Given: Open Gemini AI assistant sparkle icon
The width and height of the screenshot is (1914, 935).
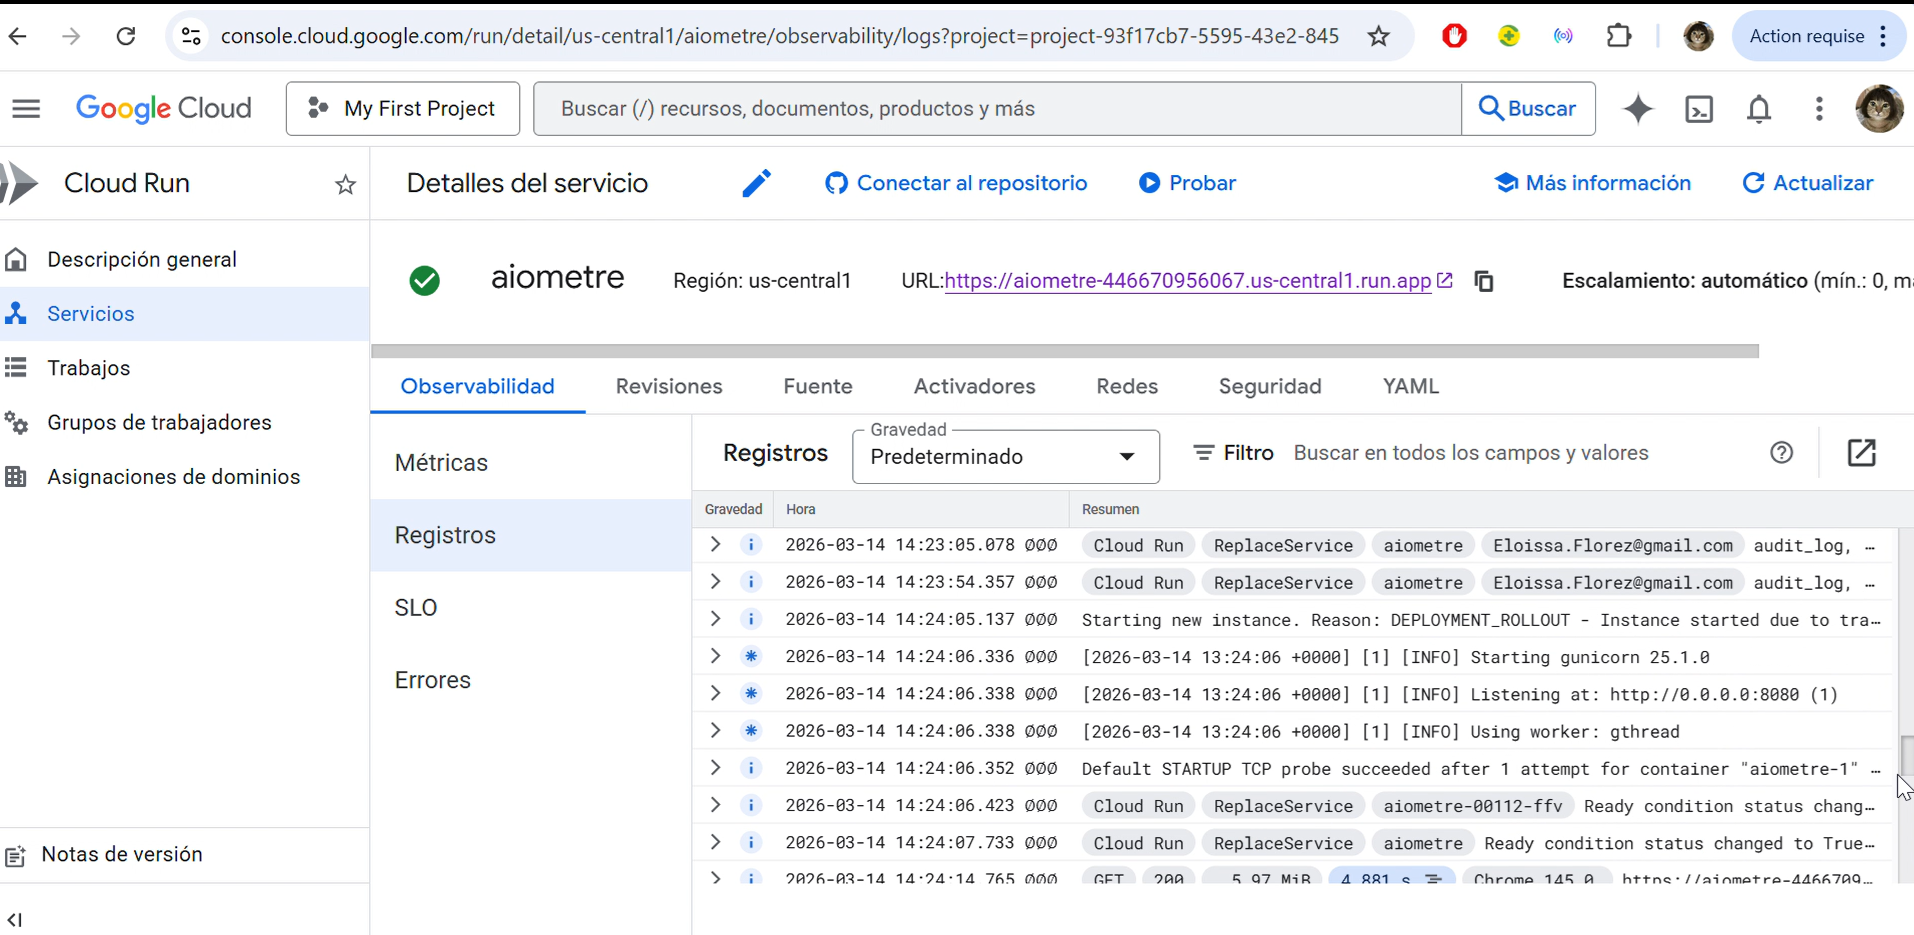Looking at the screenshot, I should coord(1638,108).
